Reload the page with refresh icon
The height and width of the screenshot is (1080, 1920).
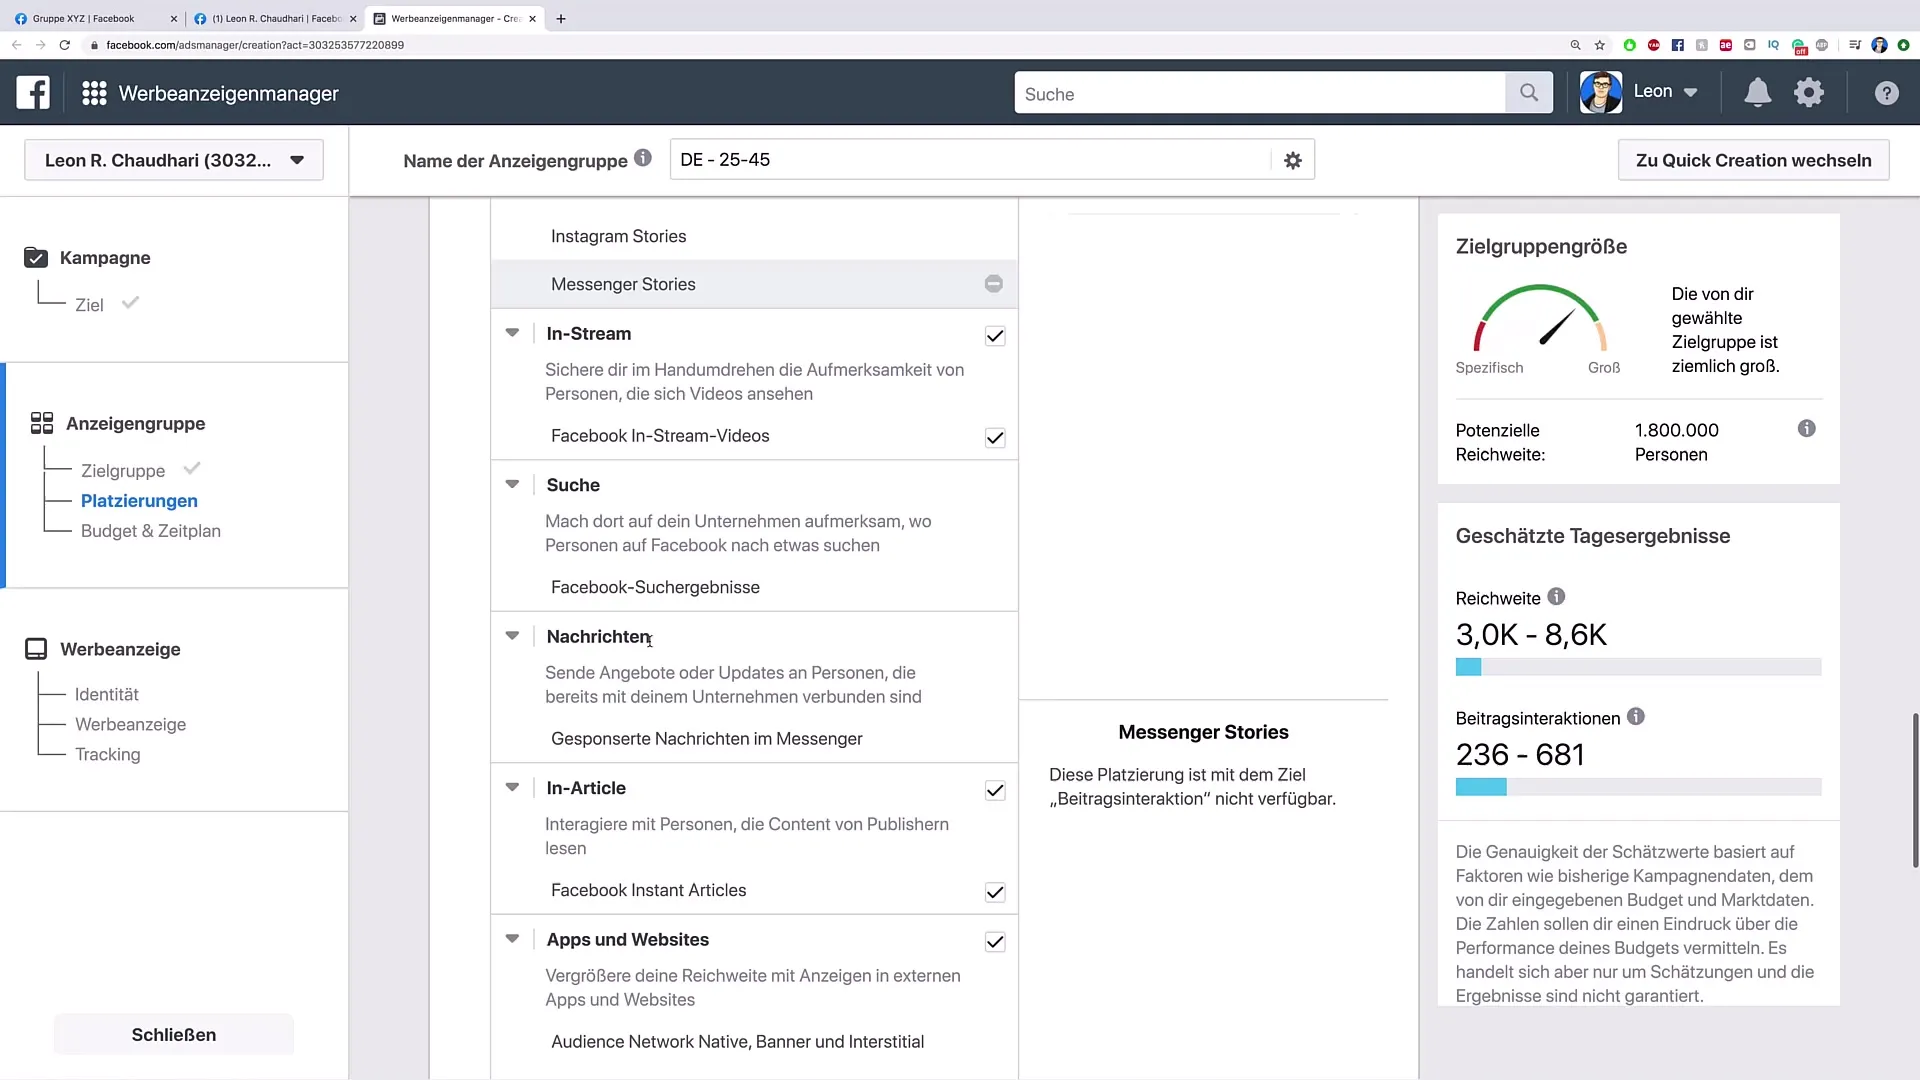(x=65, y=45)
